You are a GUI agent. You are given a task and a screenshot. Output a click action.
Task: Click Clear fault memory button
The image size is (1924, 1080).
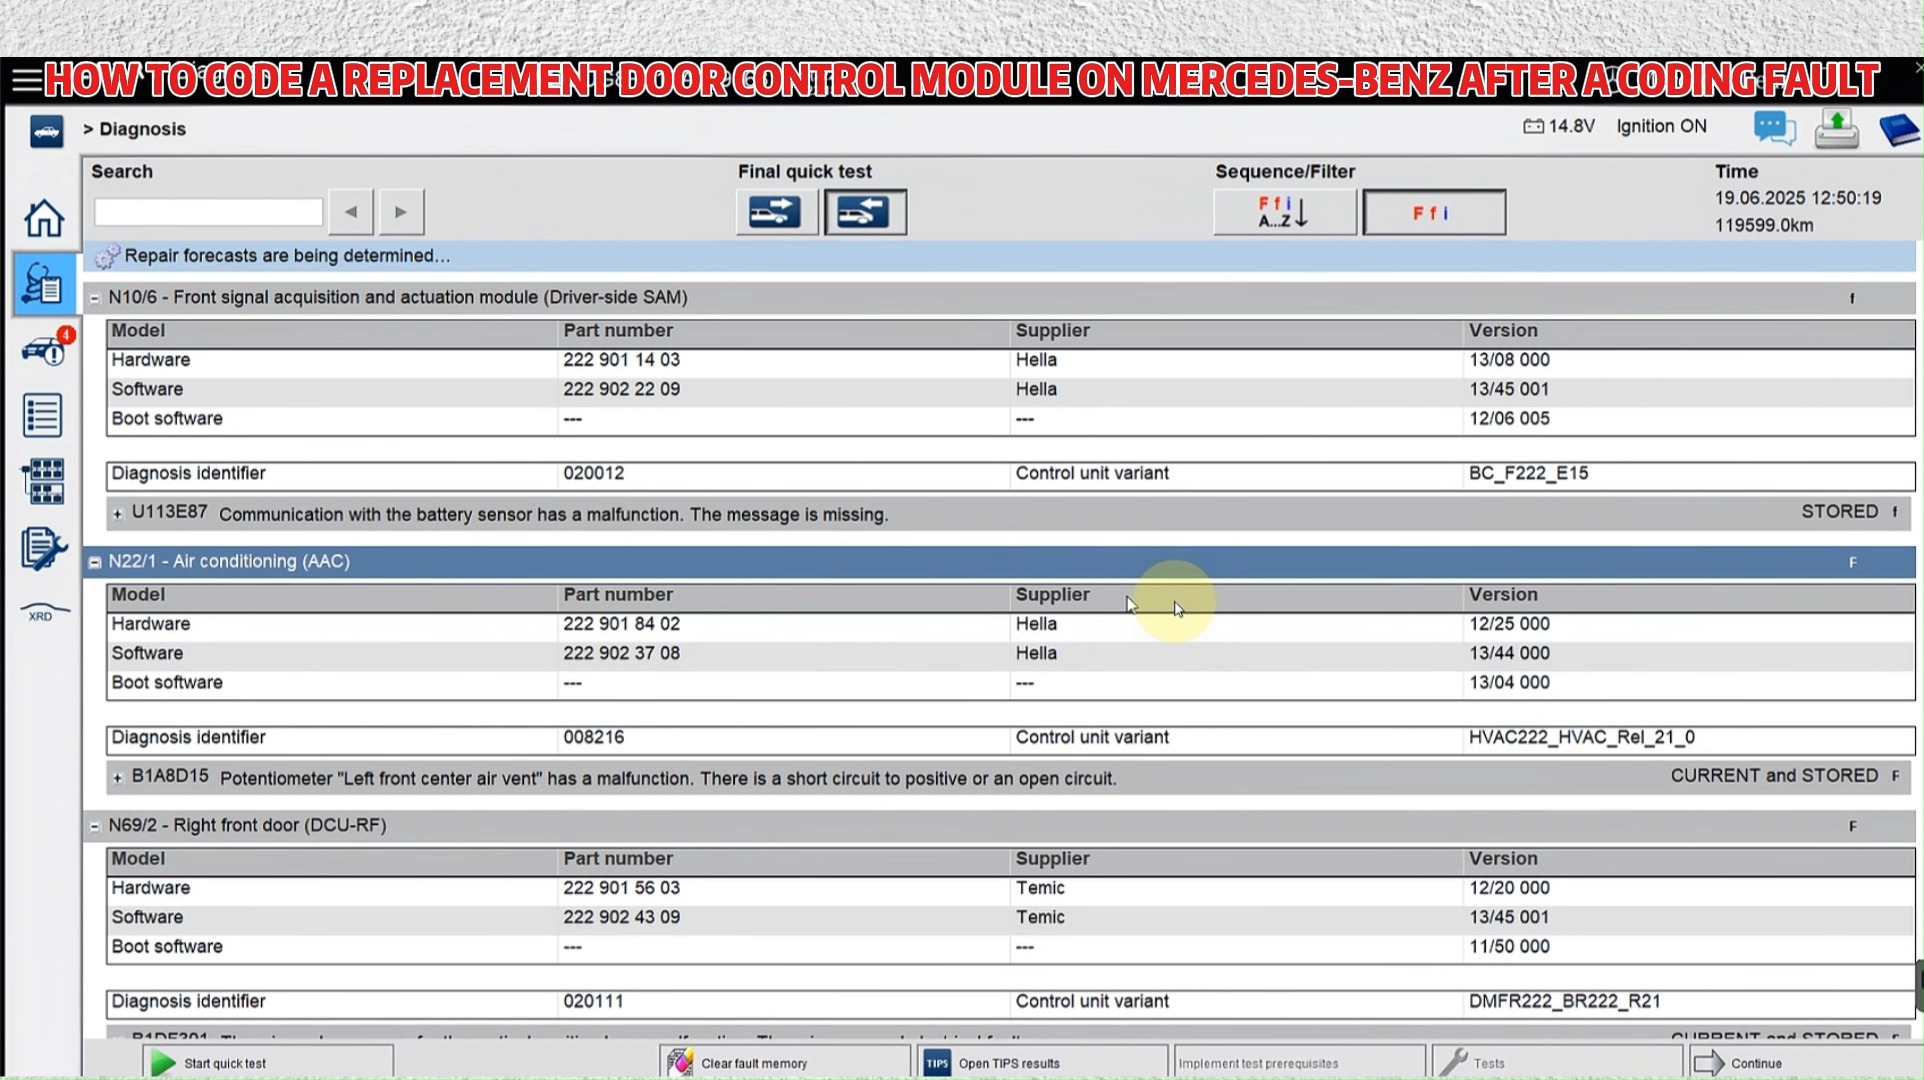pos(785,1062)
